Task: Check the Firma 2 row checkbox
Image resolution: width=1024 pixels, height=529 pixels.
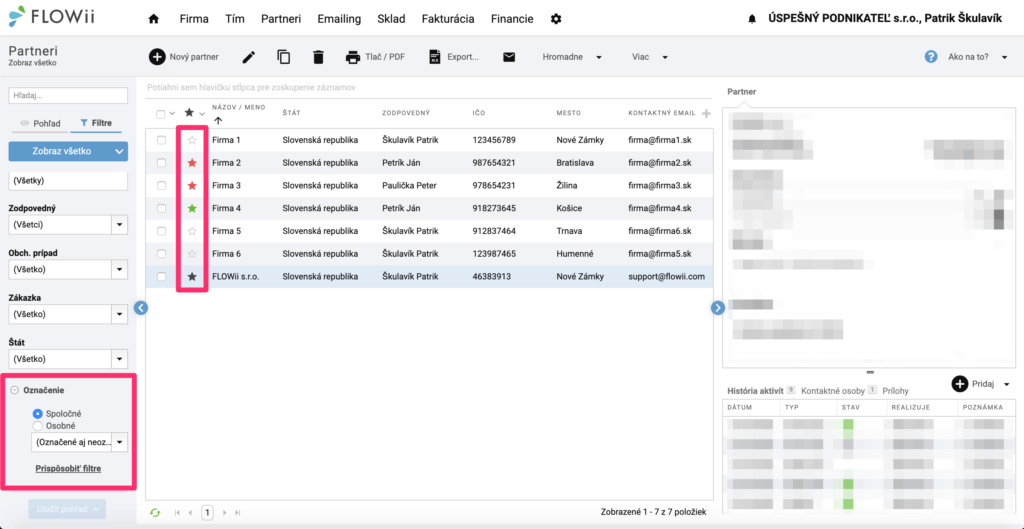Action: 161,163
